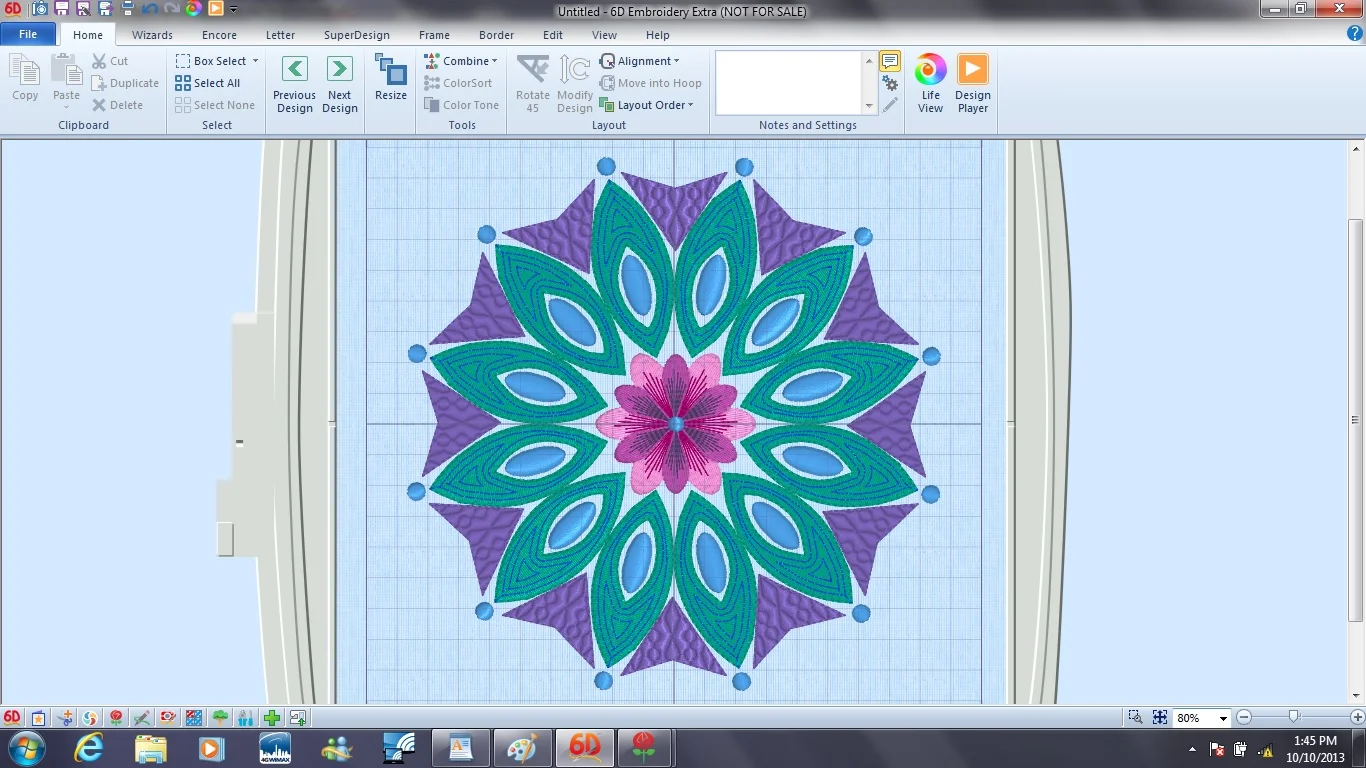Open the Life View color wheel button
Screen dimensions: 1366x768
tap(930, 84)
